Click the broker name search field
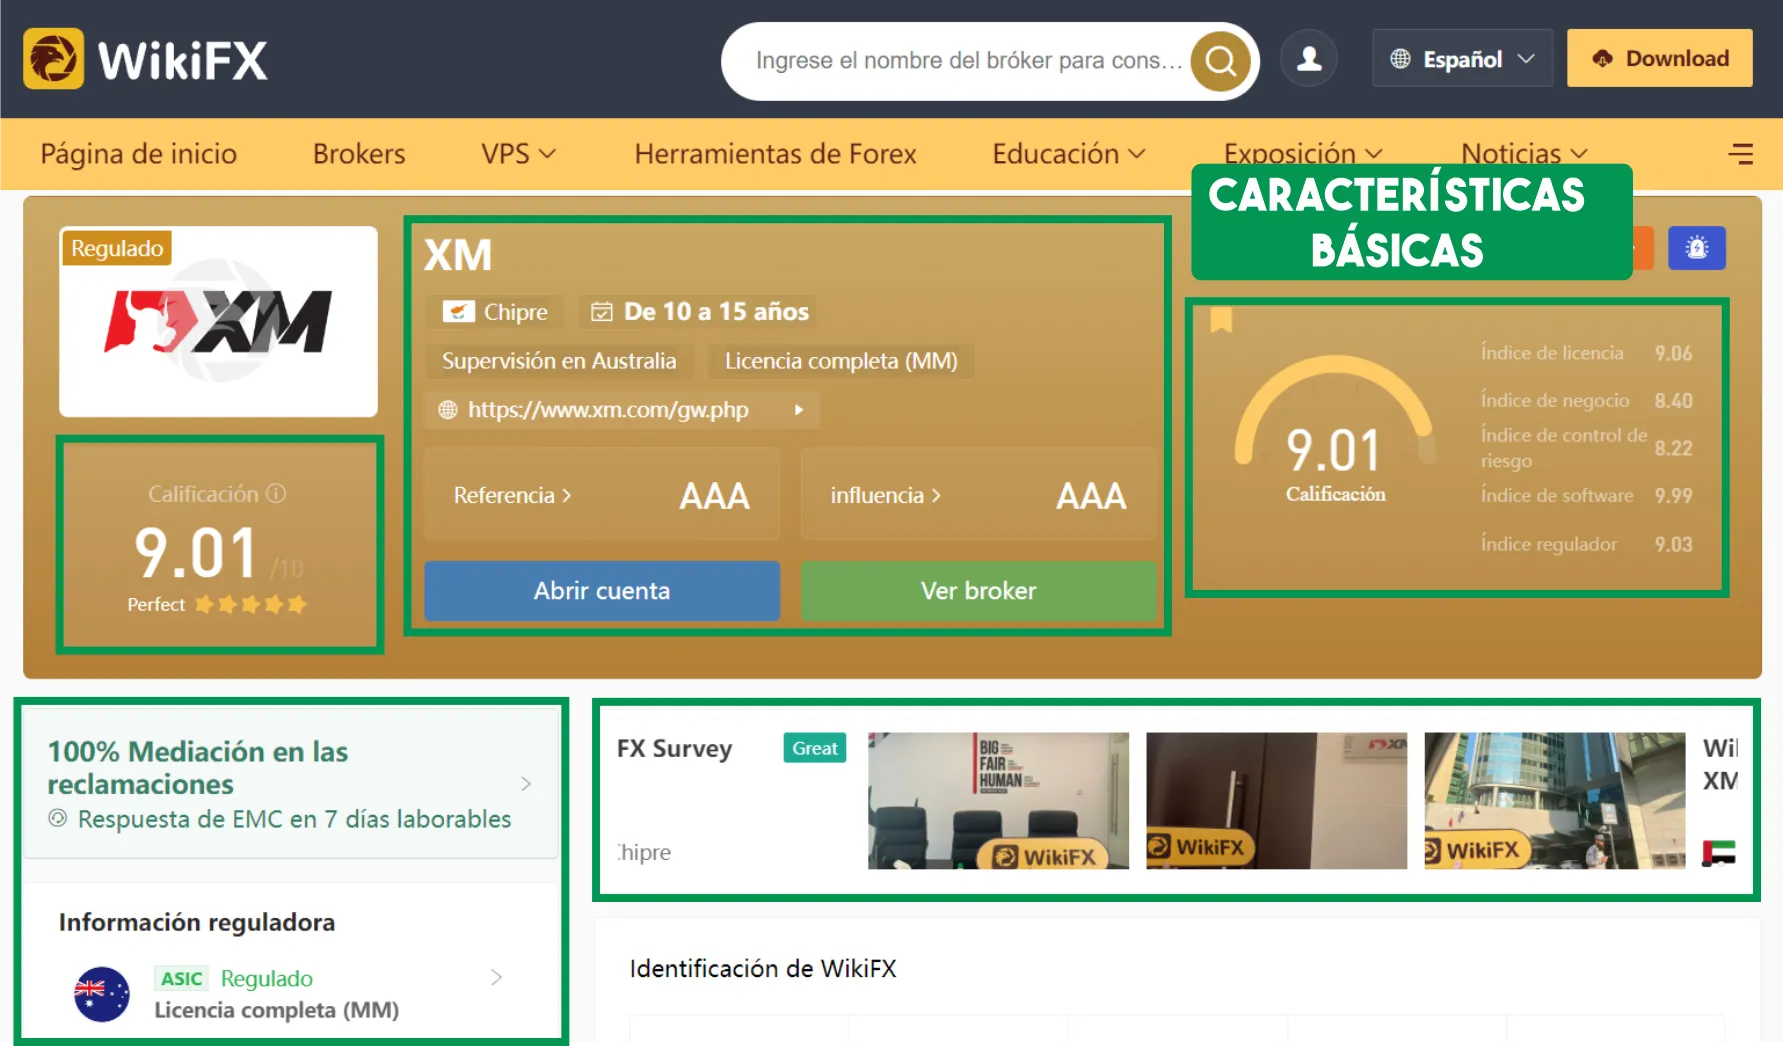1784x1046 pixels. coord(968,61)
